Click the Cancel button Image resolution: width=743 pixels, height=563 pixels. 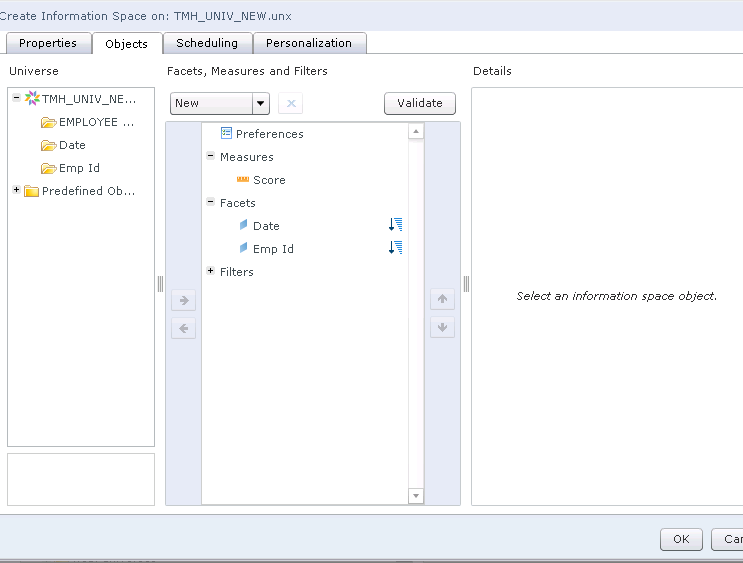(x=727, y=539)
